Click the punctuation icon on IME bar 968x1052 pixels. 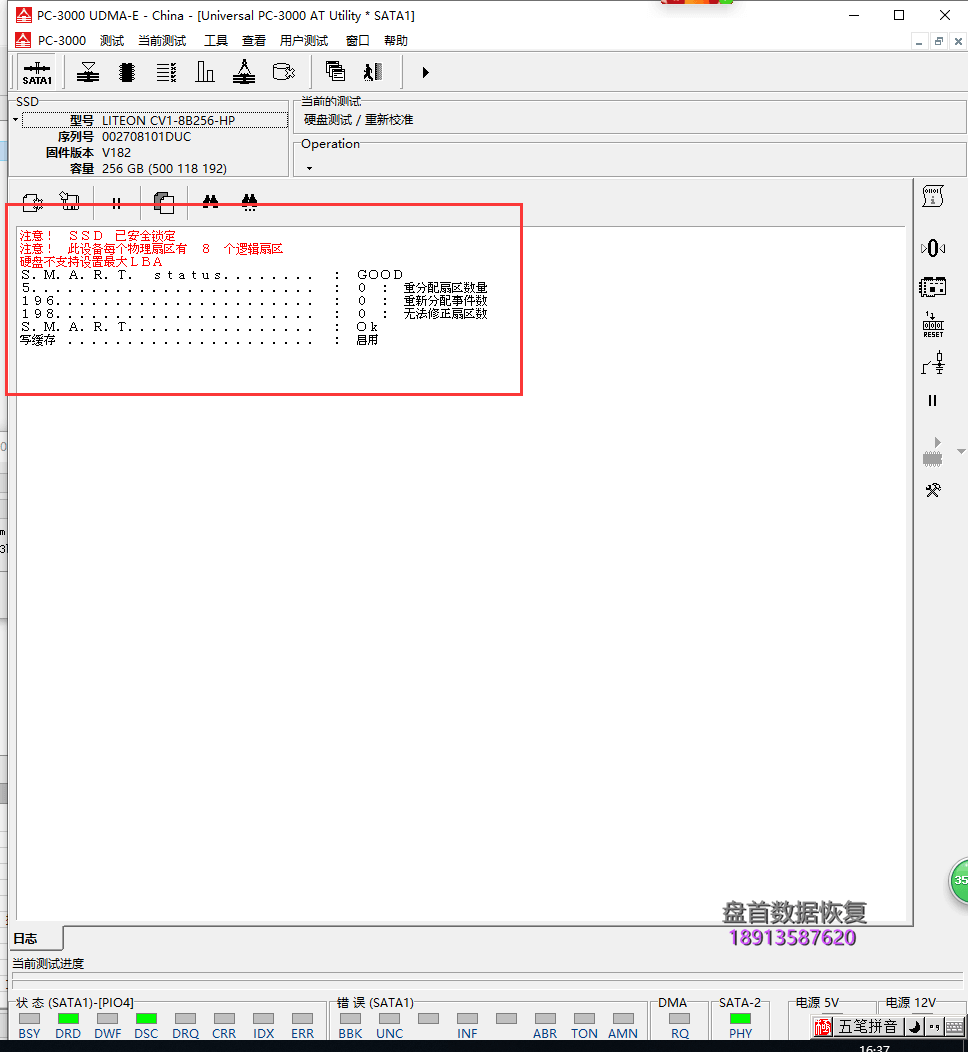[934, 1027]
